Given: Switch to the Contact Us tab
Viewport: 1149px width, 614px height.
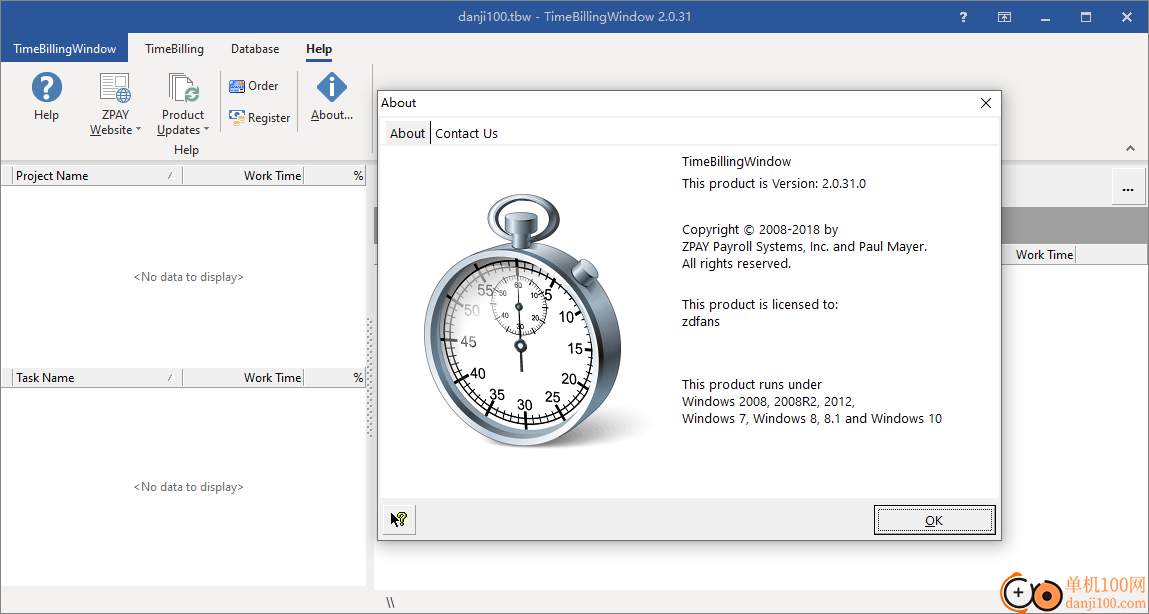Looking at the screenshot, I should pyautogui.click(x=466, y=133).
